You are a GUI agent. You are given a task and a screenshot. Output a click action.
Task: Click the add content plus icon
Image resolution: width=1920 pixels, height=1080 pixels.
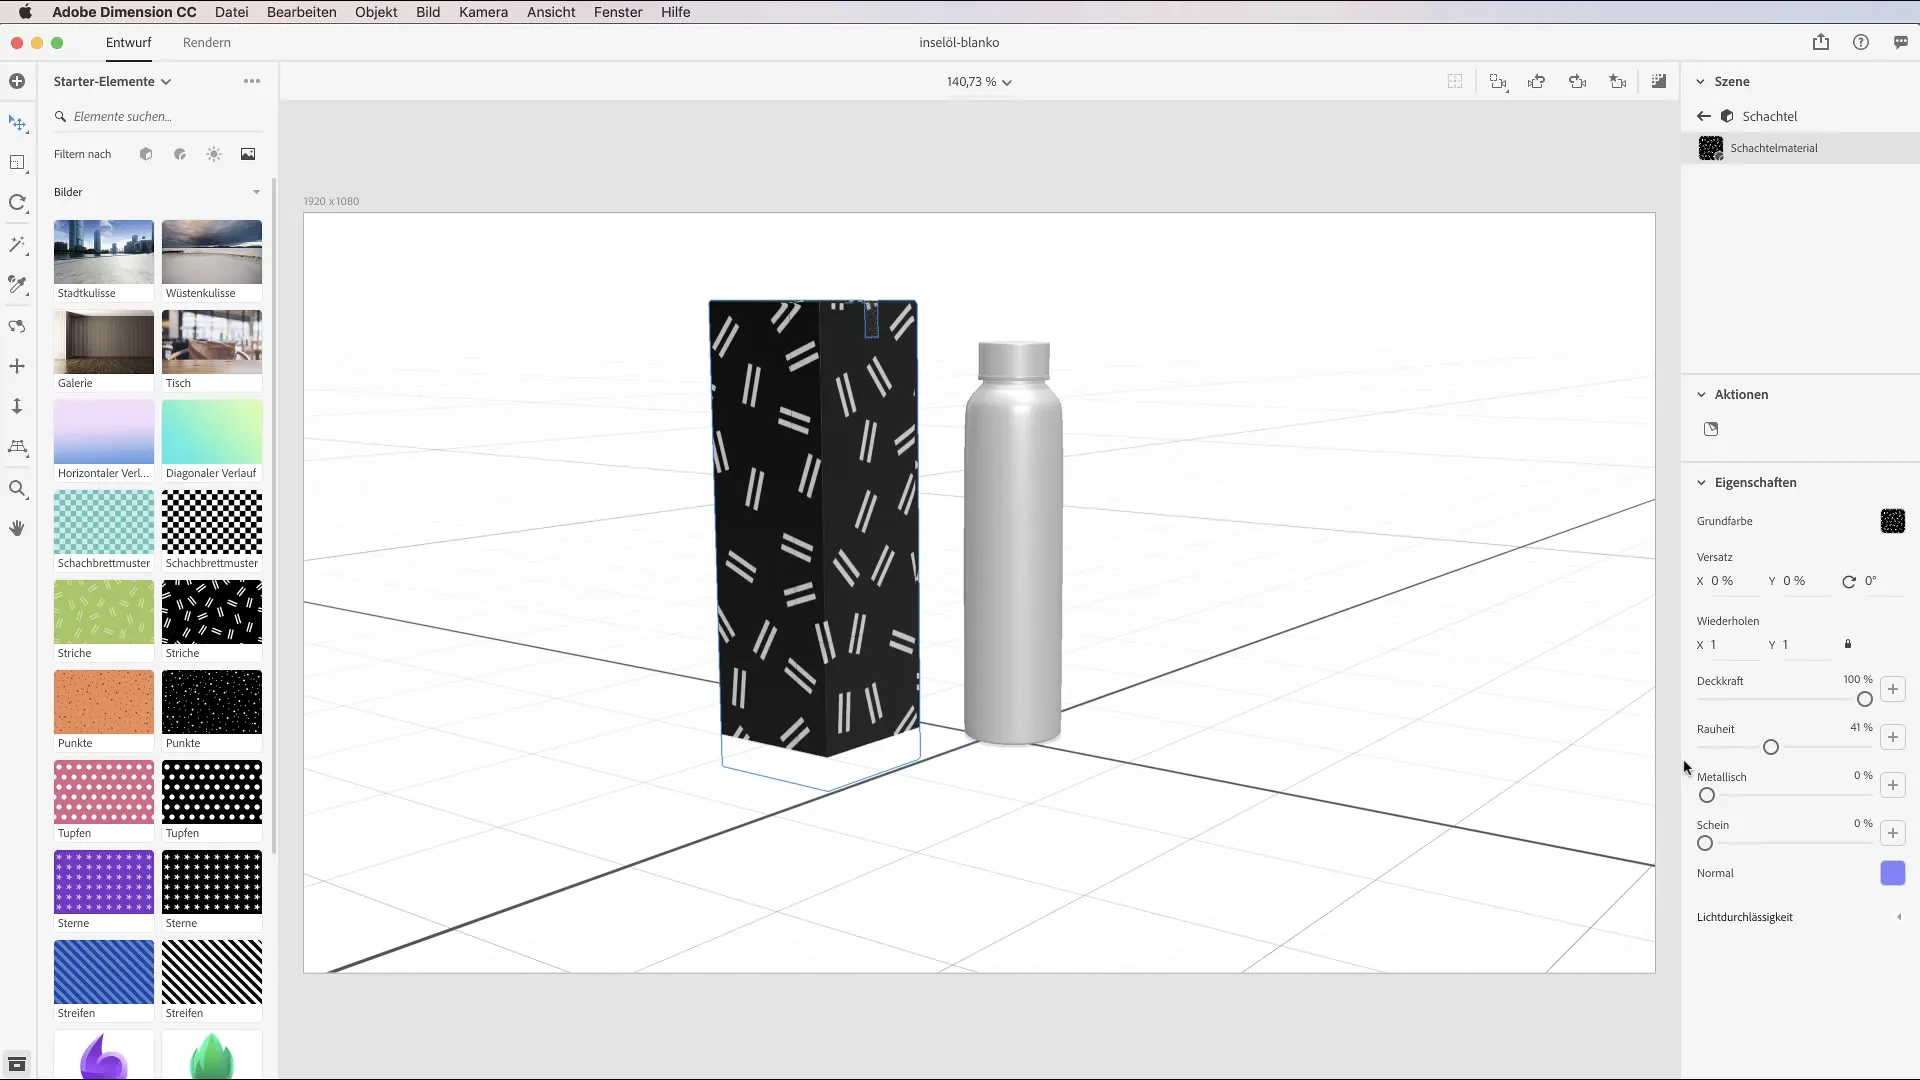(x=17, y=81)
